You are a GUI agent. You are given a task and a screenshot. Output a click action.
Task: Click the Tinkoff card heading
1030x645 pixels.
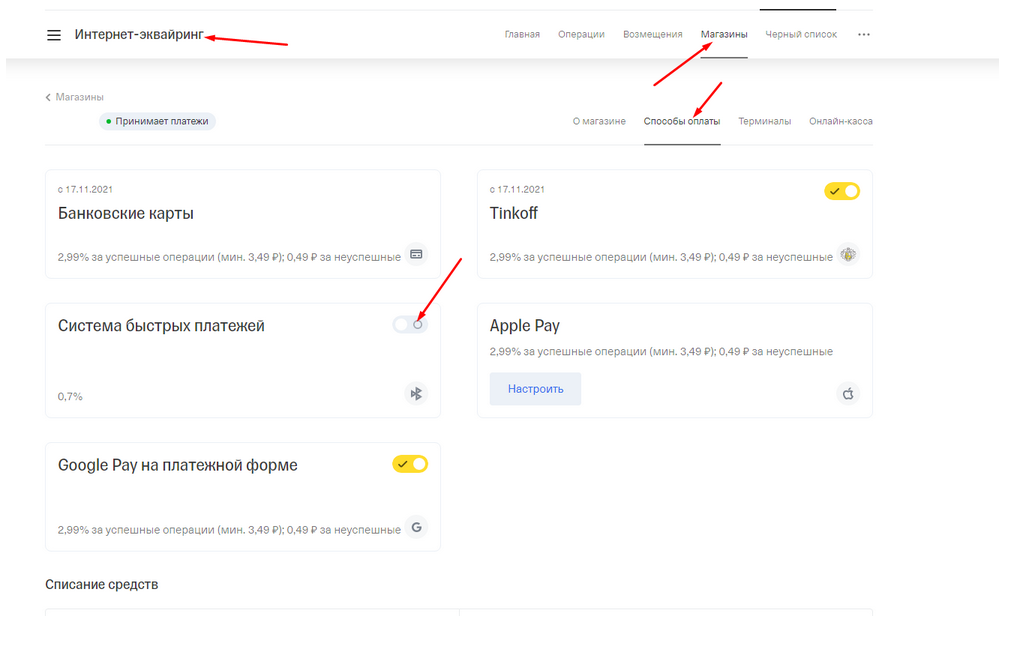pos(514,213)
